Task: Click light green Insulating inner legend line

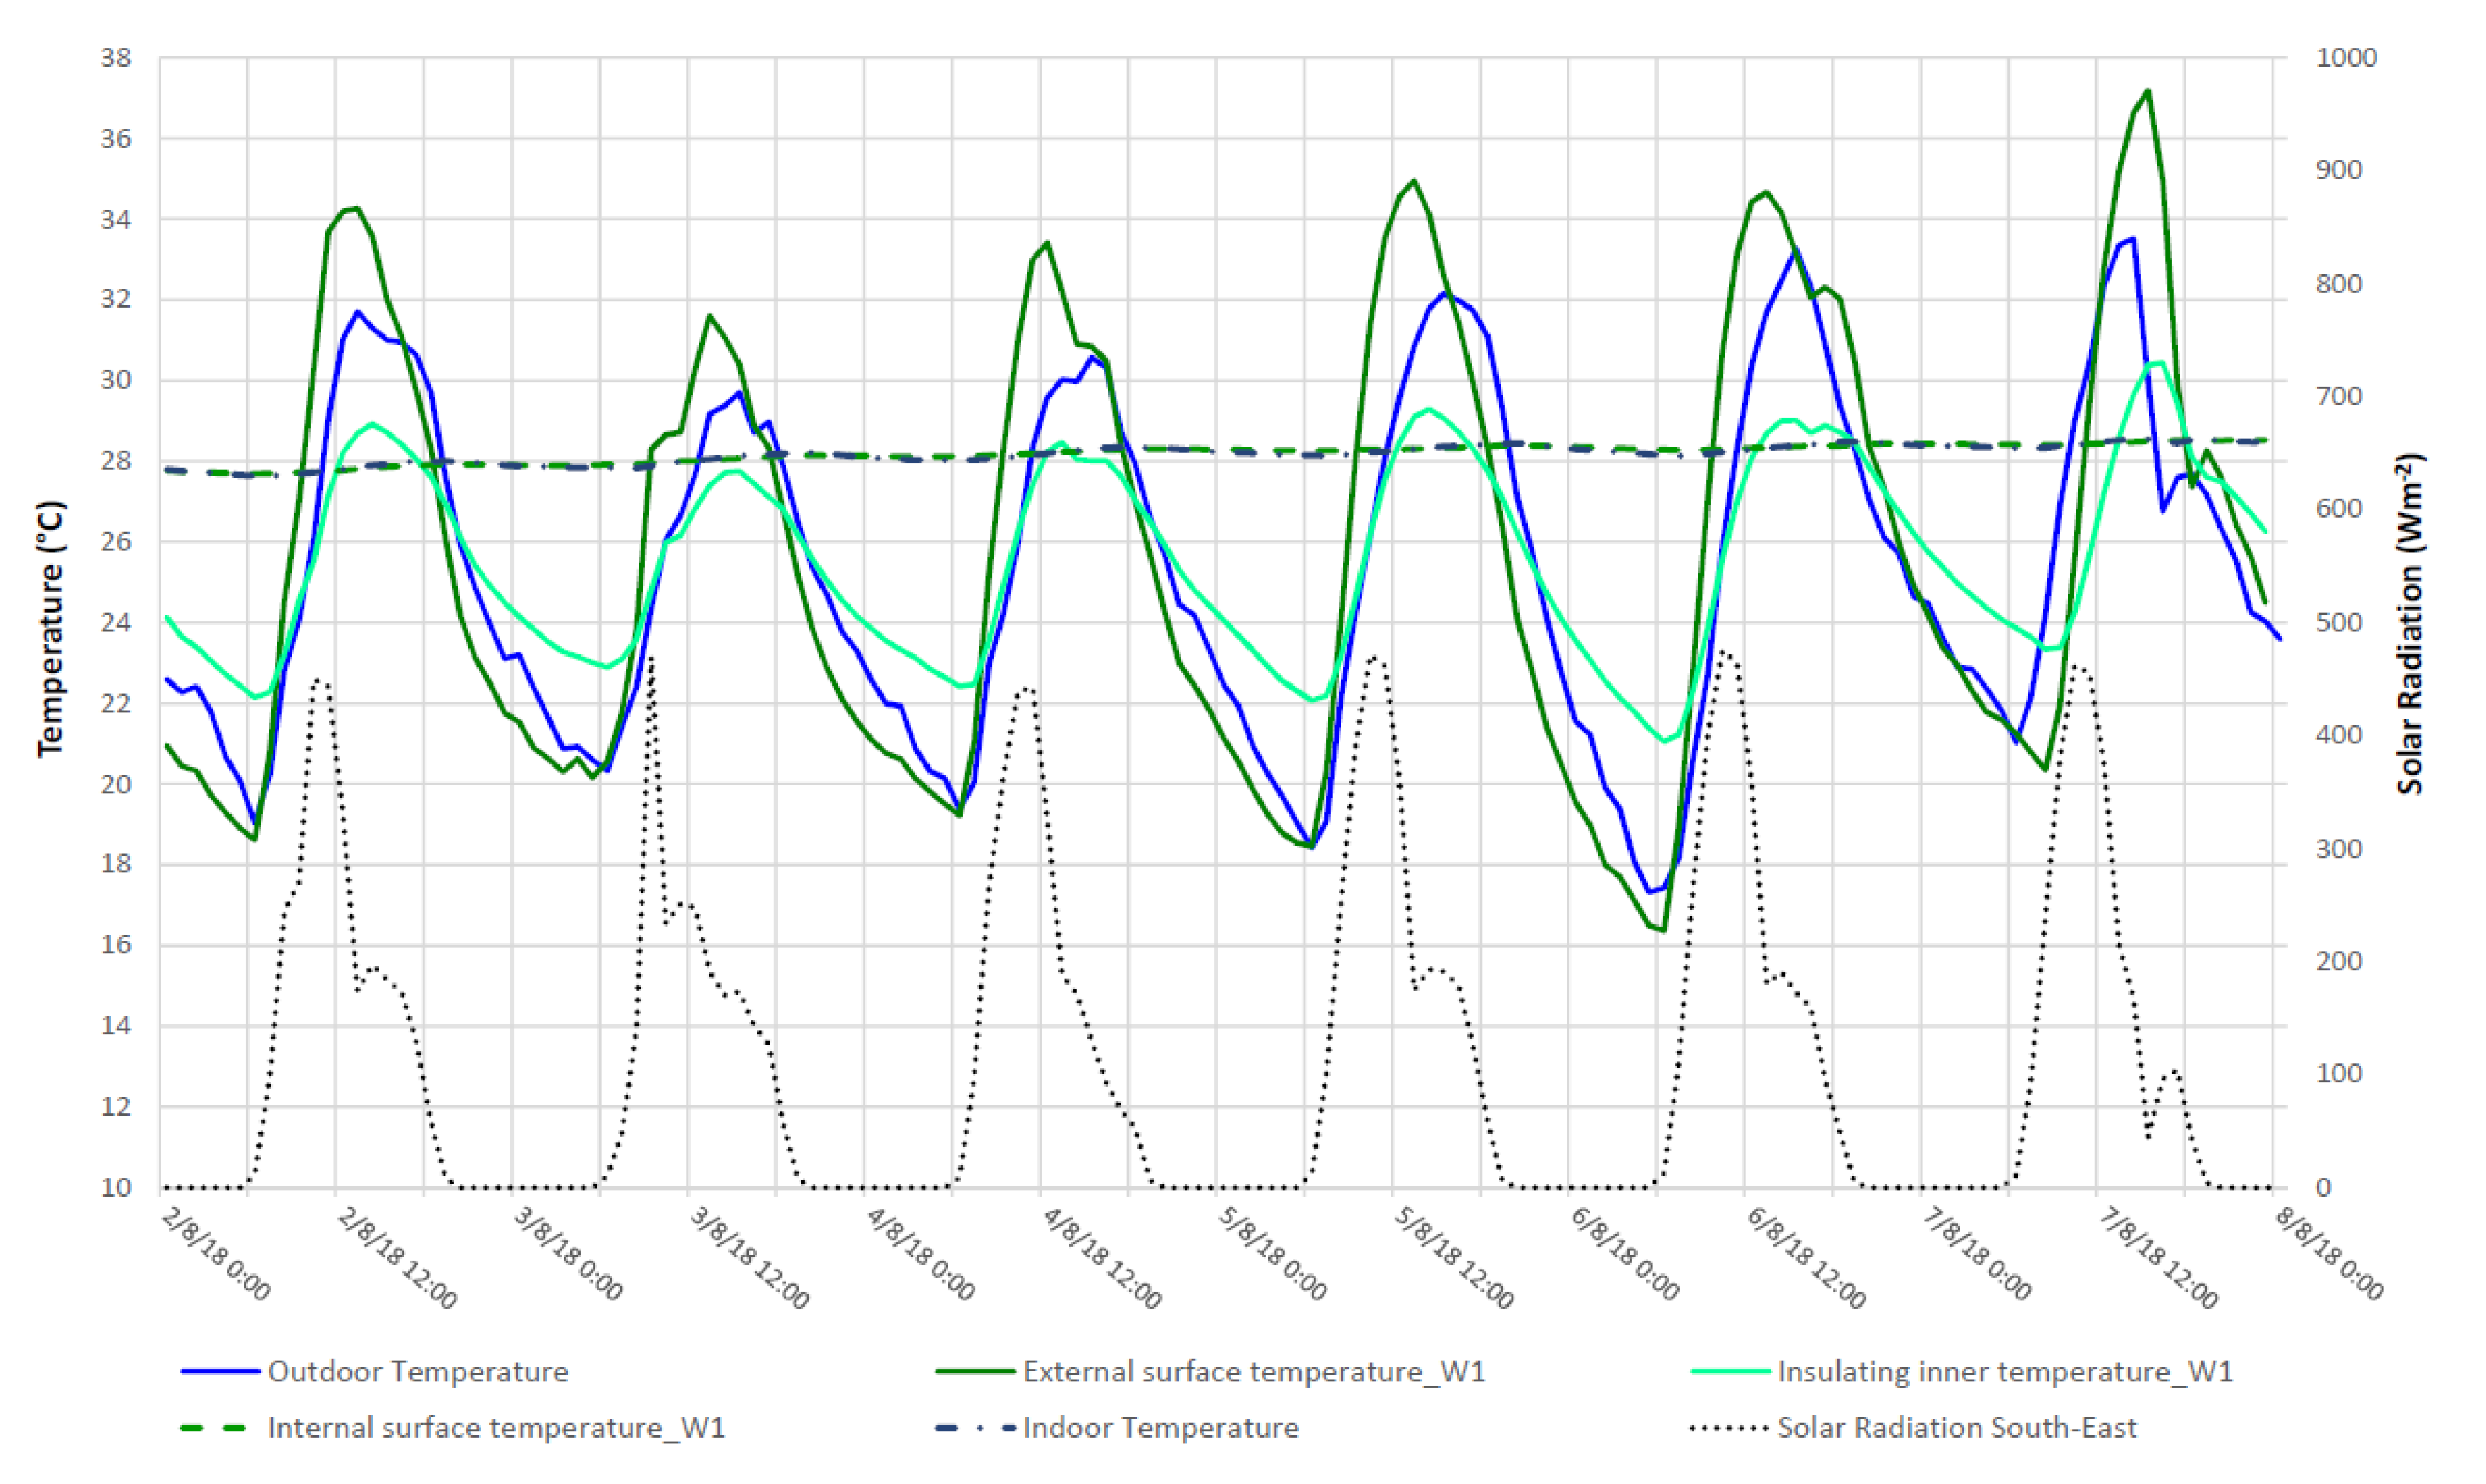Action: point(1730,1372)
